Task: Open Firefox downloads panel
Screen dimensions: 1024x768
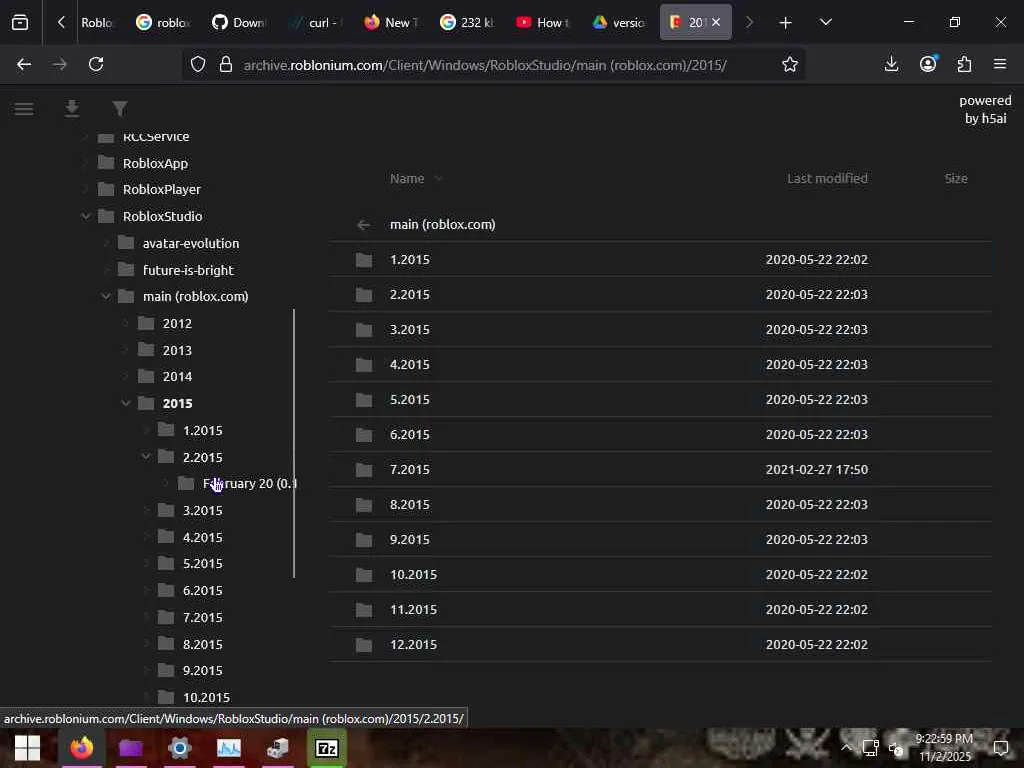Action: 891,64
